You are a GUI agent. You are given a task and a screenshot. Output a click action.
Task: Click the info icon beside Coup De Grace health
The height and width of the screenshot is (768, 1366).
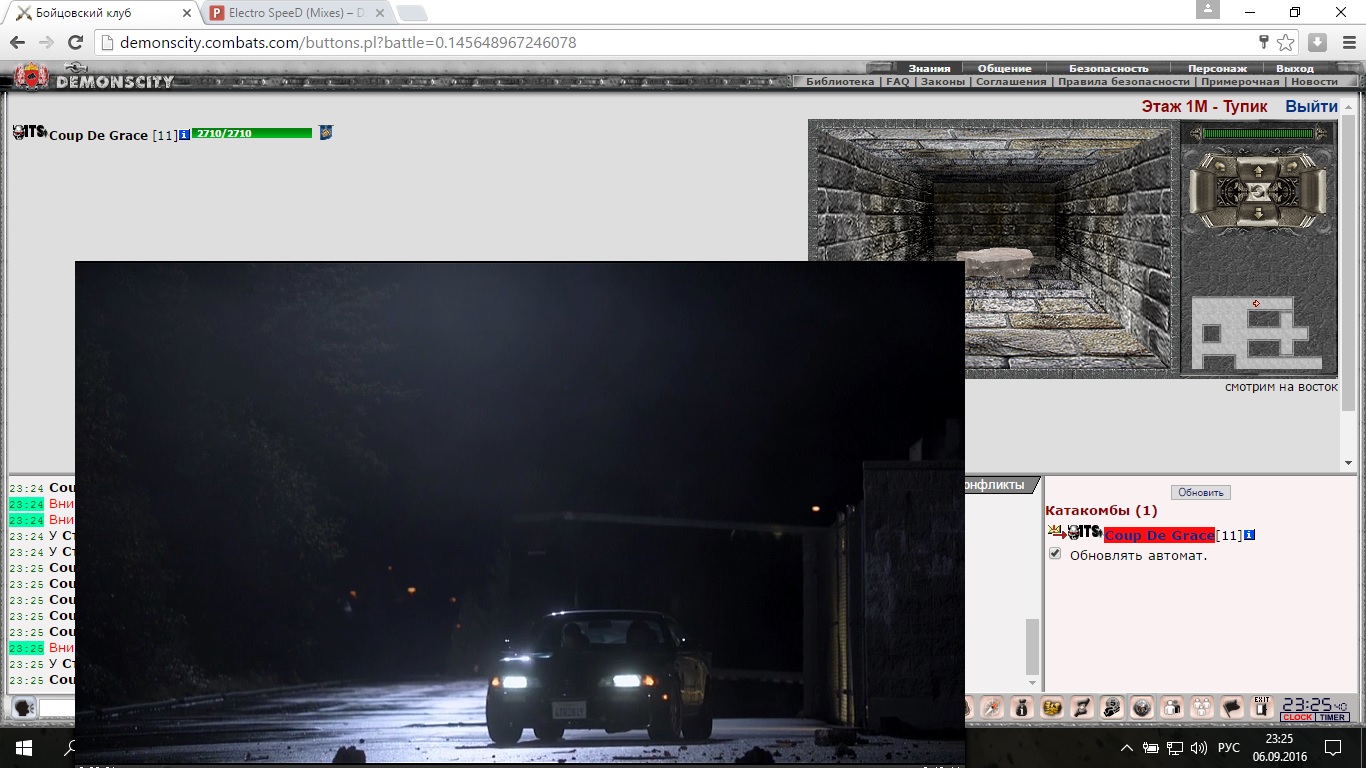click(184, 134)
